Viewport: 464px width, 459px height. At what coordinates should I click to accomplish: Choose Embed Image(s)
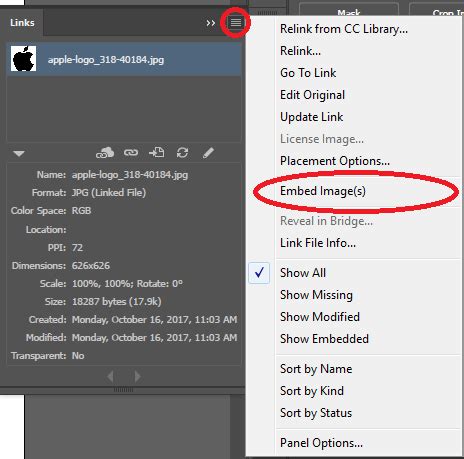(x=323, y=191)
